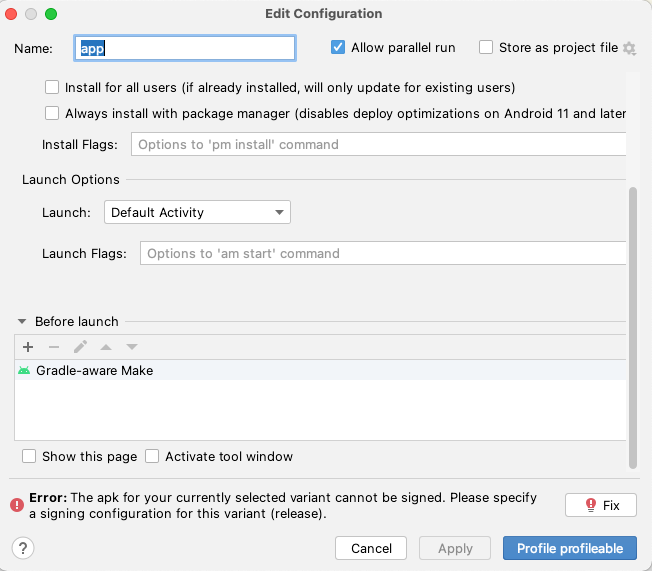Check Install for all users option
The image size is (652, 571).
coord(53,87)
